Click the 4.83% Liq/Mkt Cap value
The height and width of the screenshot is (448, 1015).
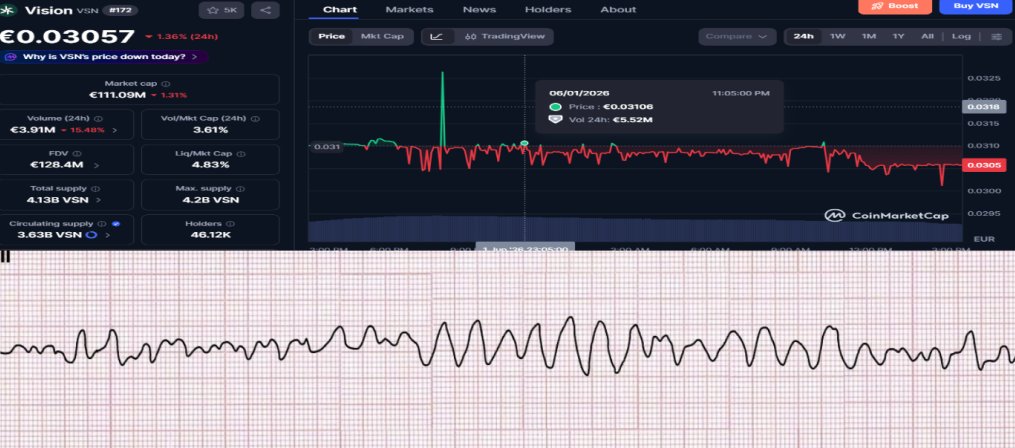pos(210,165)
